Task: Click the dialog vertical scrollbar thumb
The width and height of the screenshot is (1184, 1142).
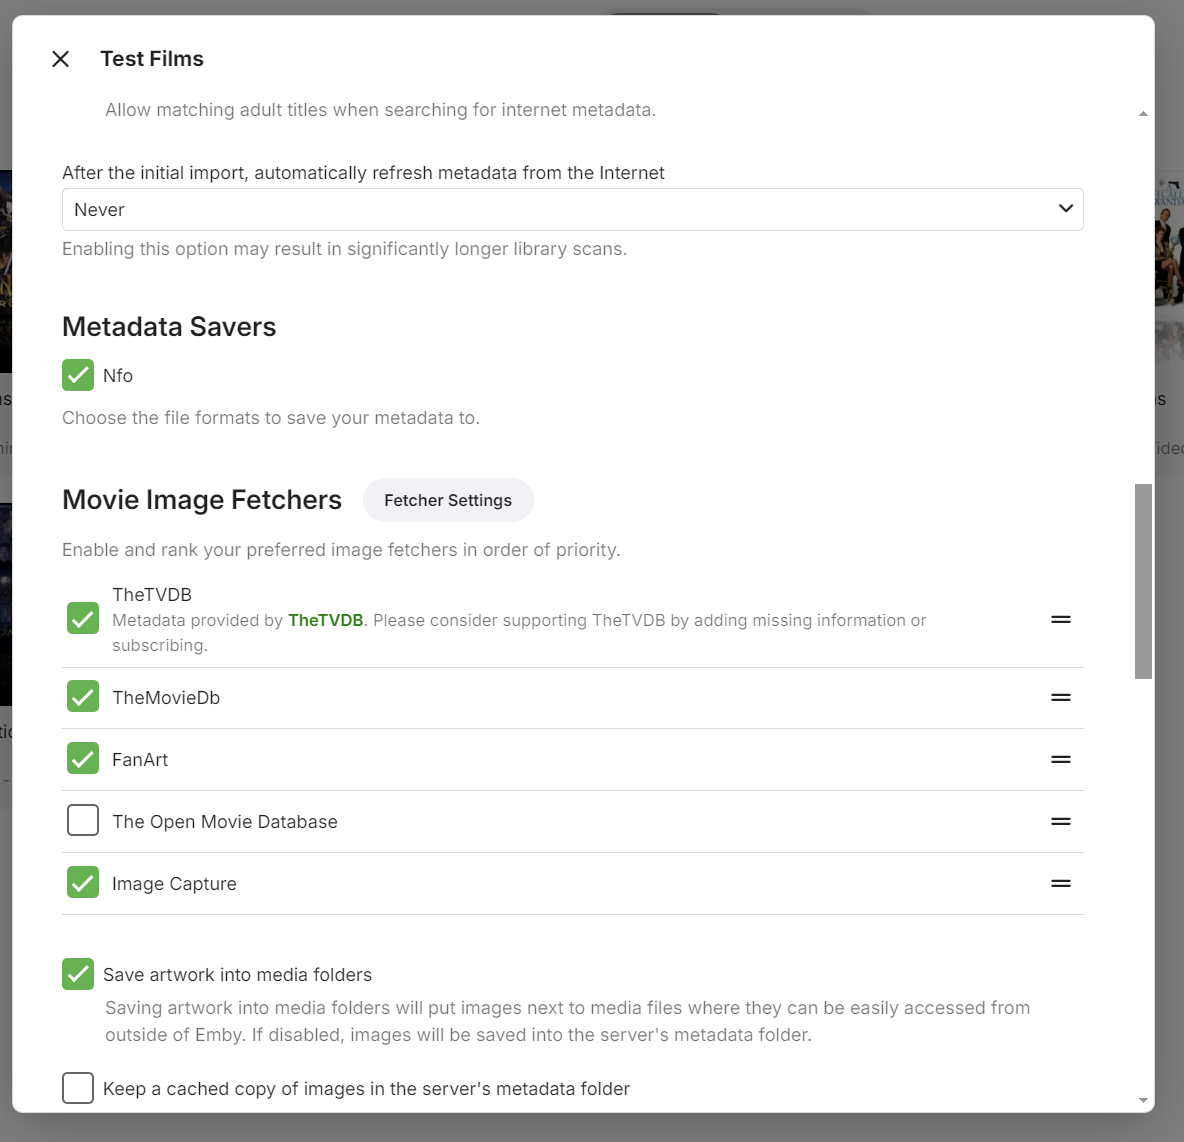Action: click(x=1143, y=580)
